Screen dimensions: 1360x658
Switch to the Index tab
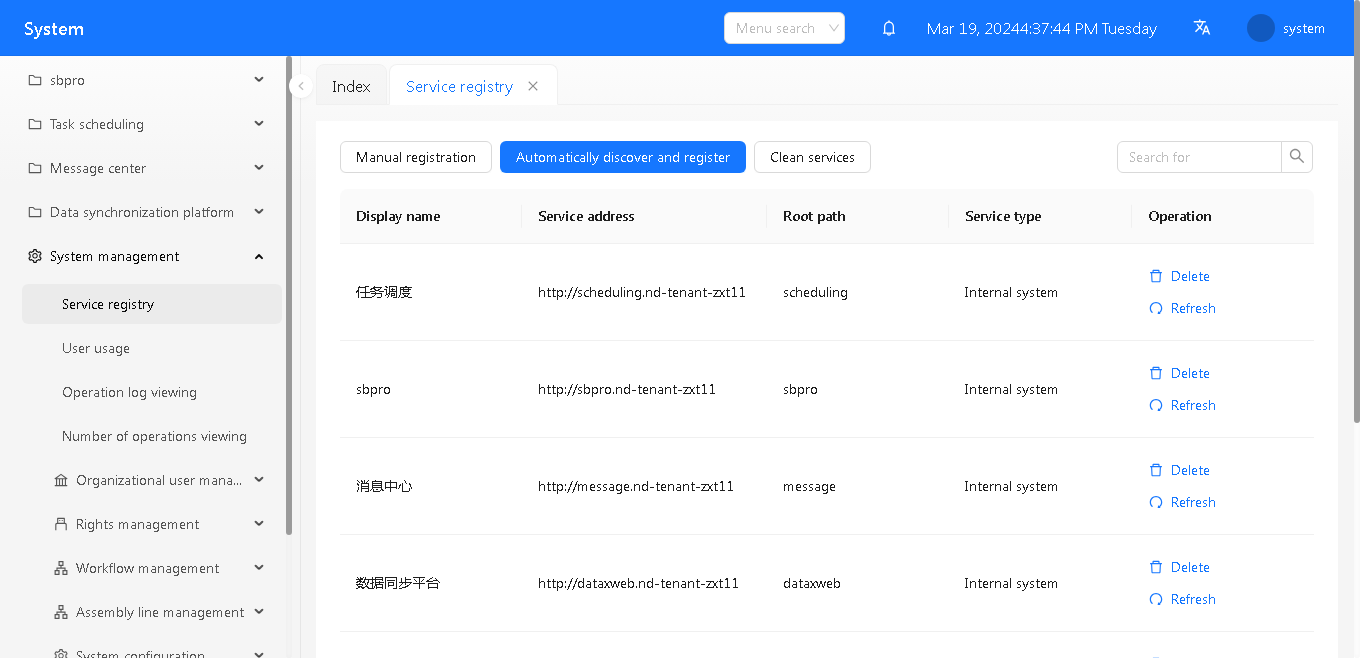click(x=351, y=87)
